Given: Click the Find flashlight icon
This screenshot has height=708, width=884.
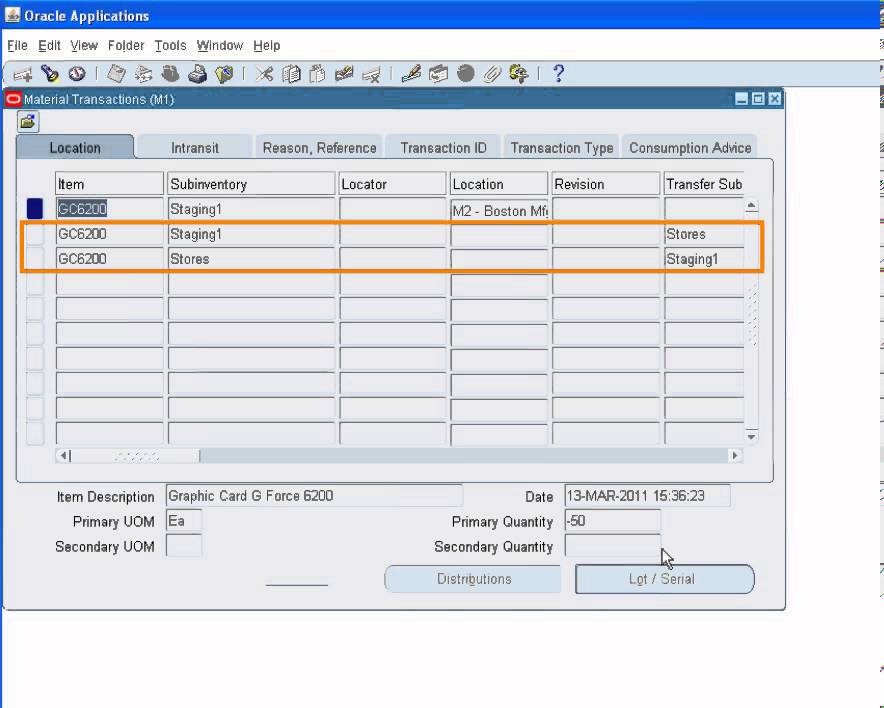Looking at the screenshot, I should tap(50, 74).
